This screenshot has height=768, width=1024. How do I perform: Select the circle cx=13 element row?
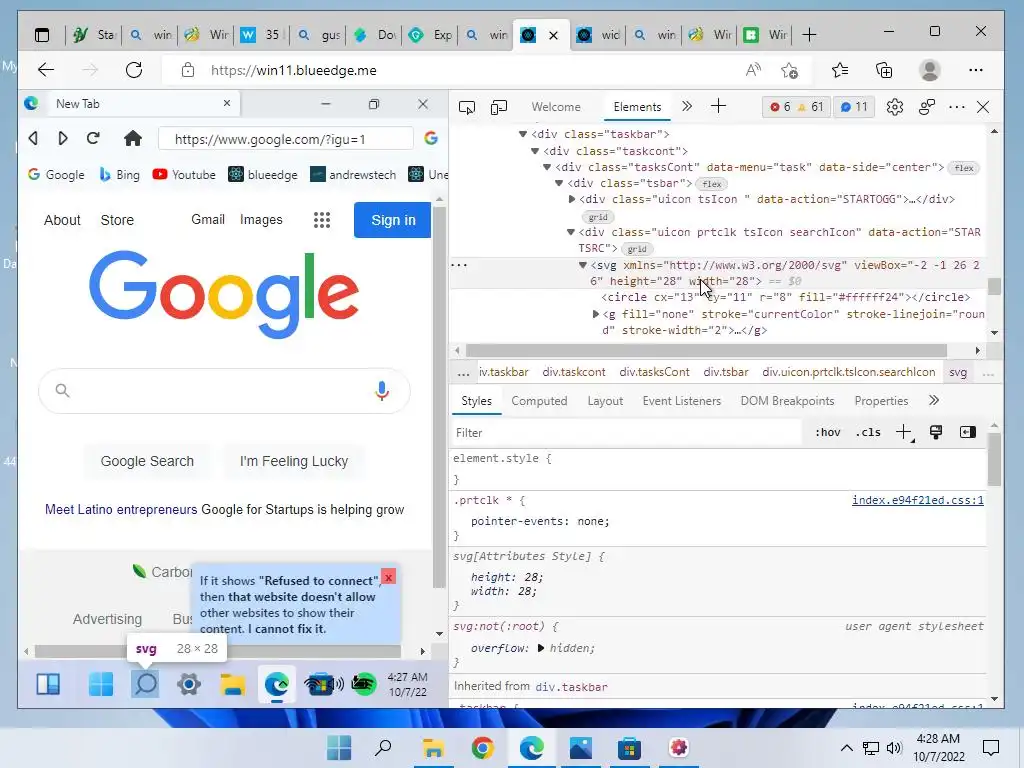[786, 298]
